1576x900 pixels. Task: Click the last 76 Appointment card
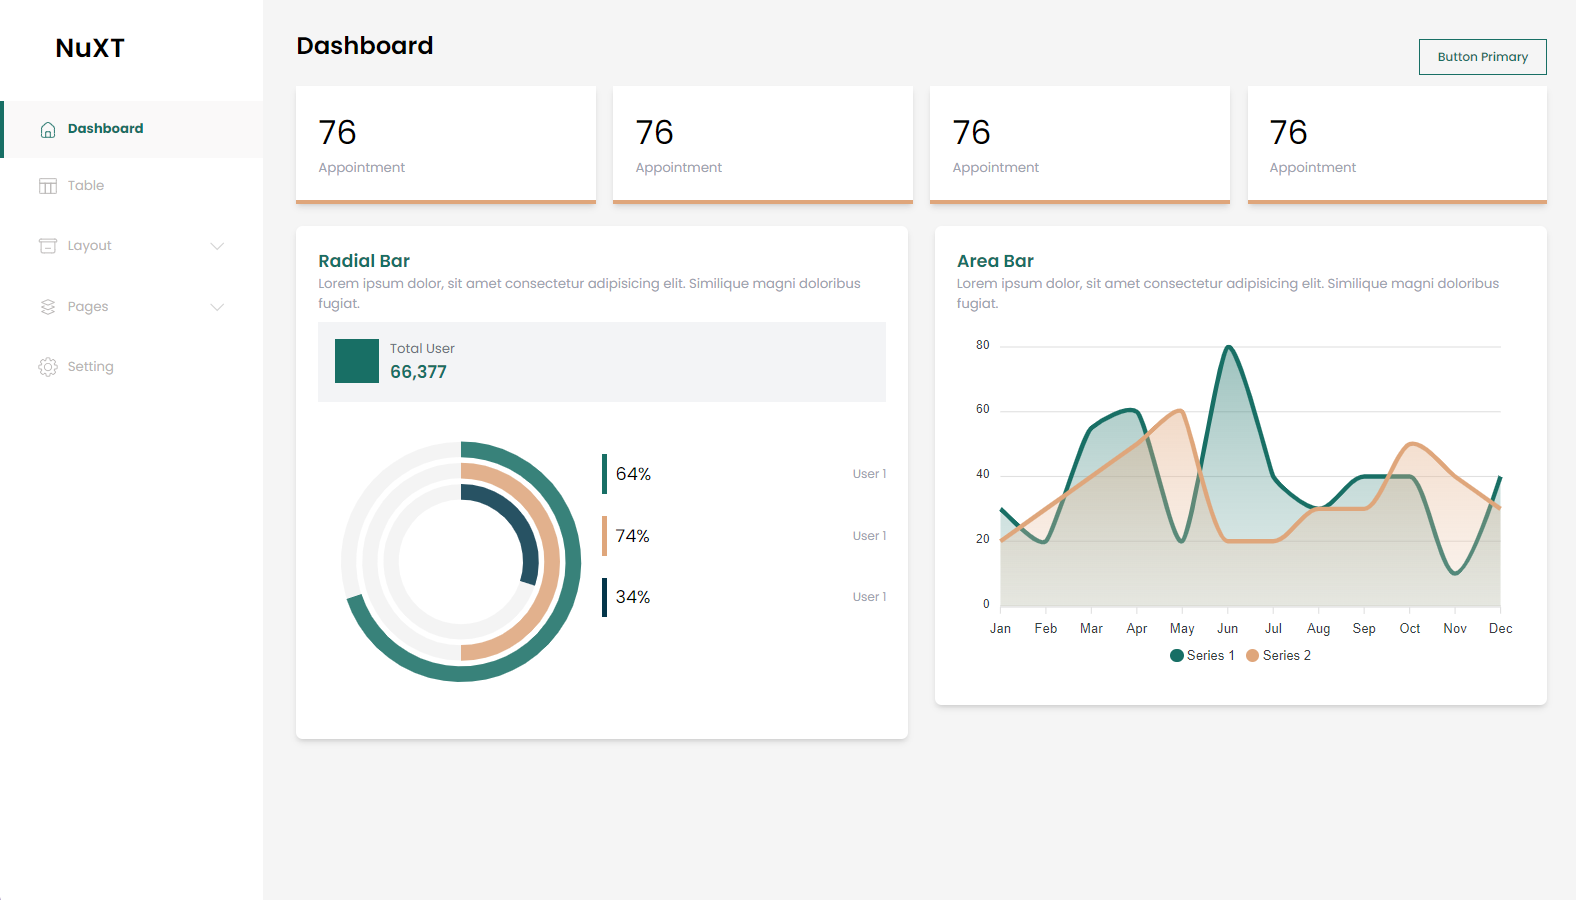(1397, 144)
